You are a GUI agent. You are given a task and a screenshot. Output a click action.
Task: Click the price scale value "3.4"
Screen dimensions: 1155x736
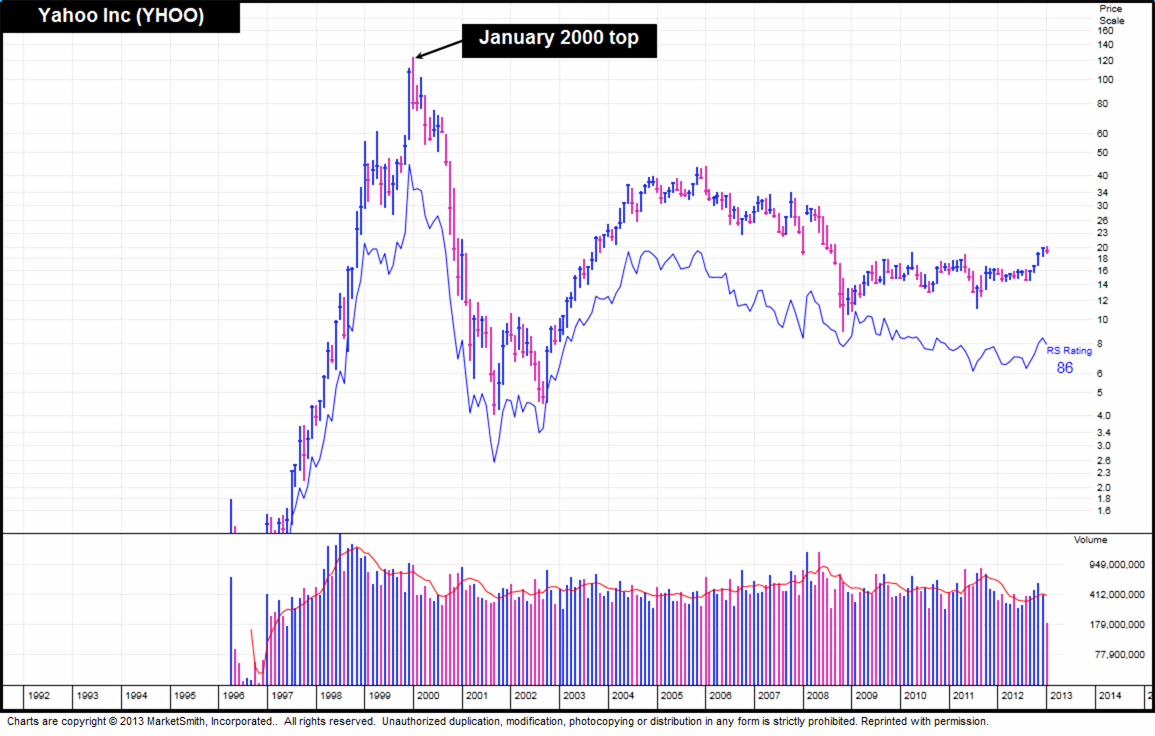tap(1104, 433)
